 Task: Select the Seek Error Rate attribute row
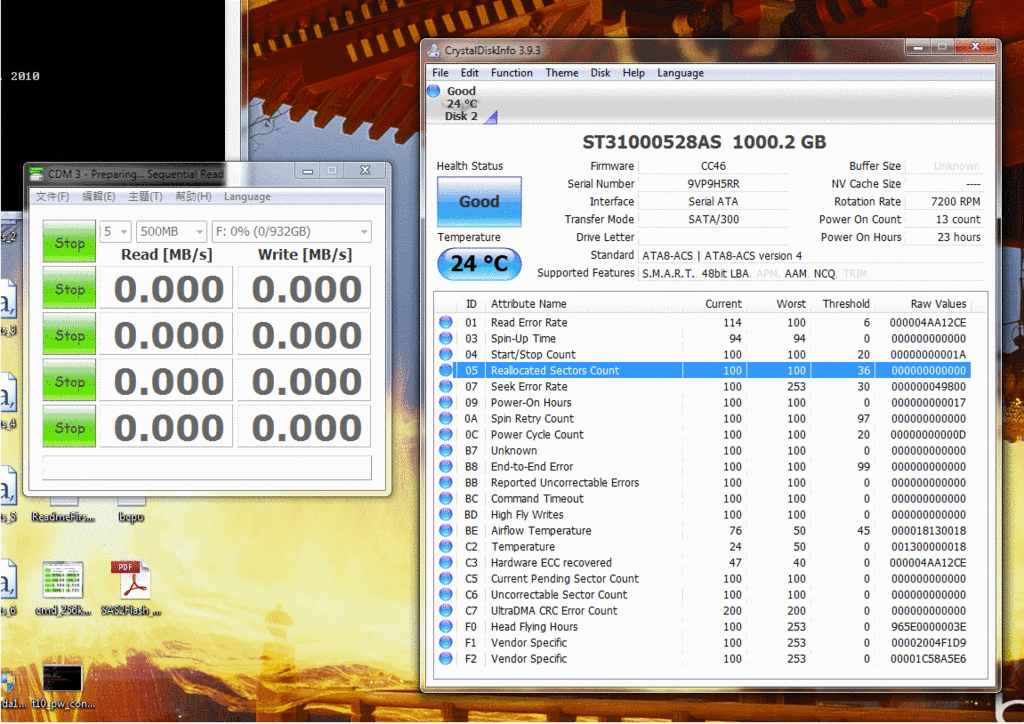(x=528, y=386)
